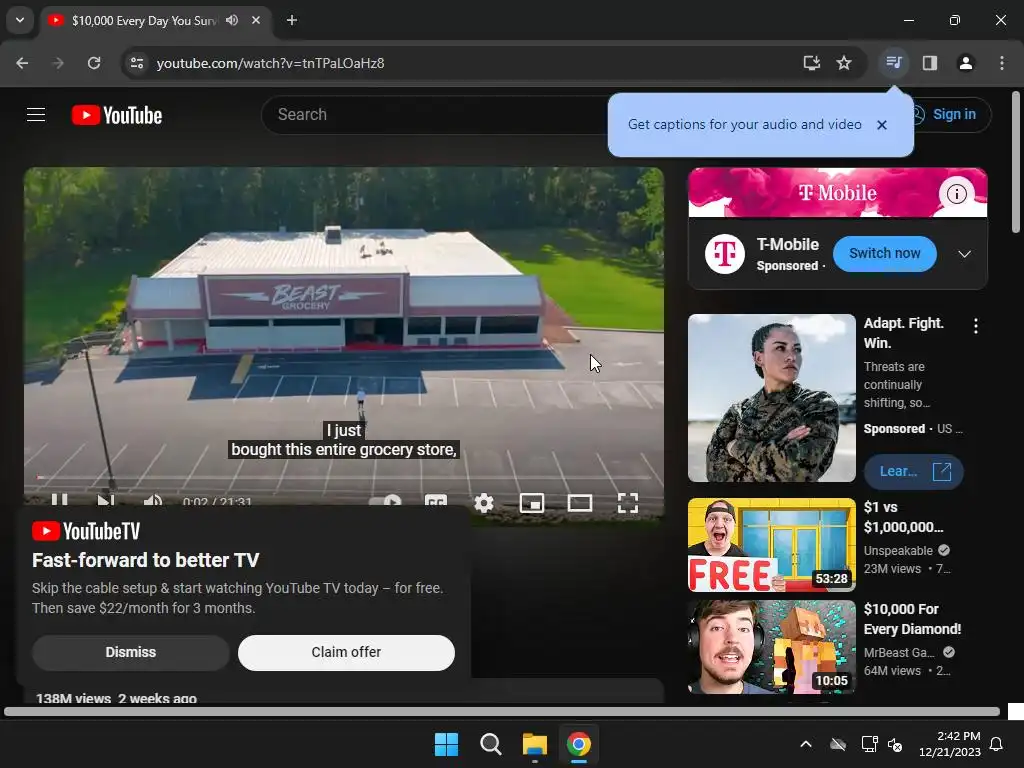Open the military ad thumbnail
This screenshot has height=768, width=1024.
tap(771, 398)
